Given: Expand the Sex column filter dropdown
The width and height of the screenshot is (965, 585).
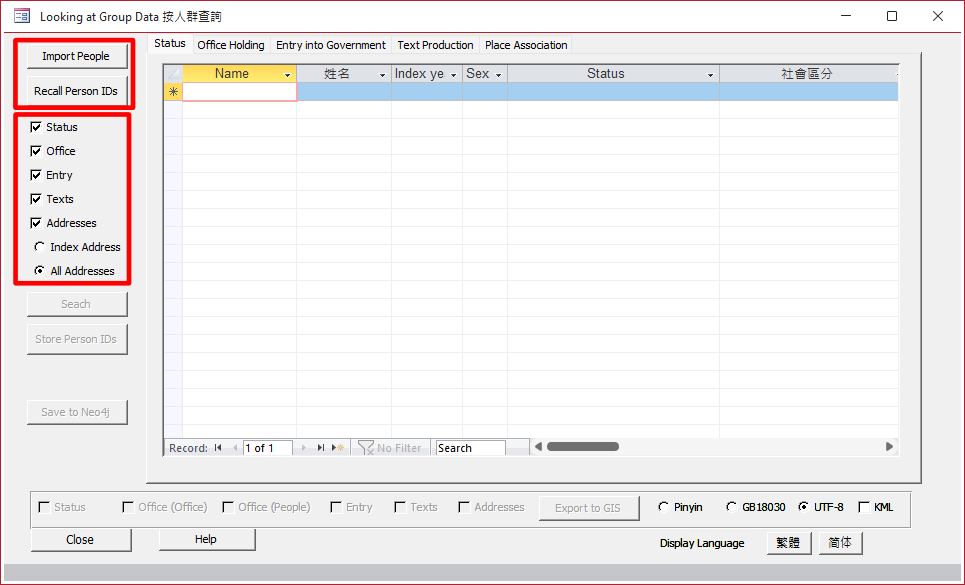Looking at the screenshot, I should pyautogui.click(x=498, y=75).
